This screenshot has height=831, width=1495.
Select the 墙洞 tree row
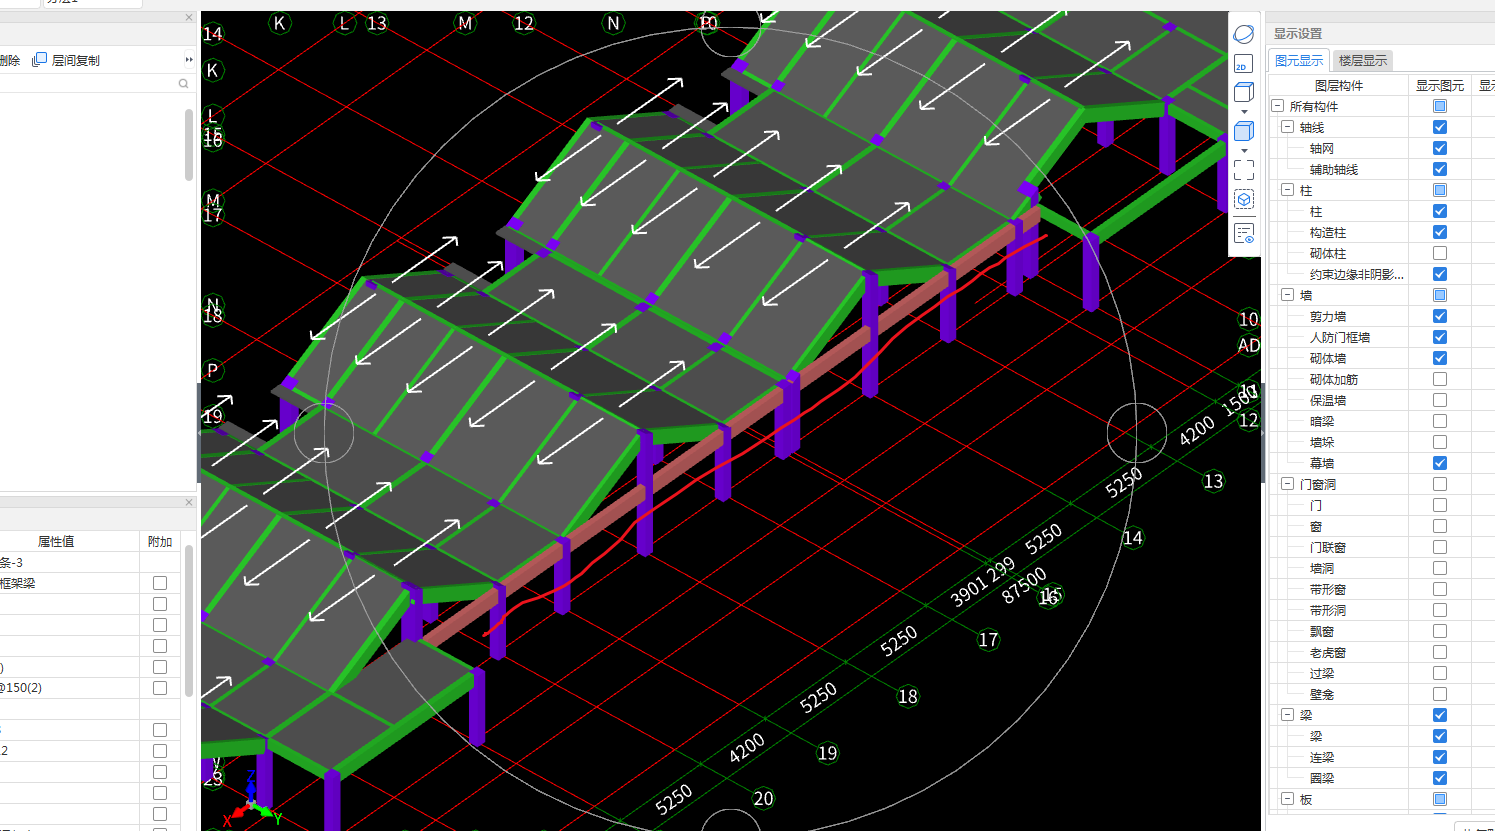point(1322,568)
